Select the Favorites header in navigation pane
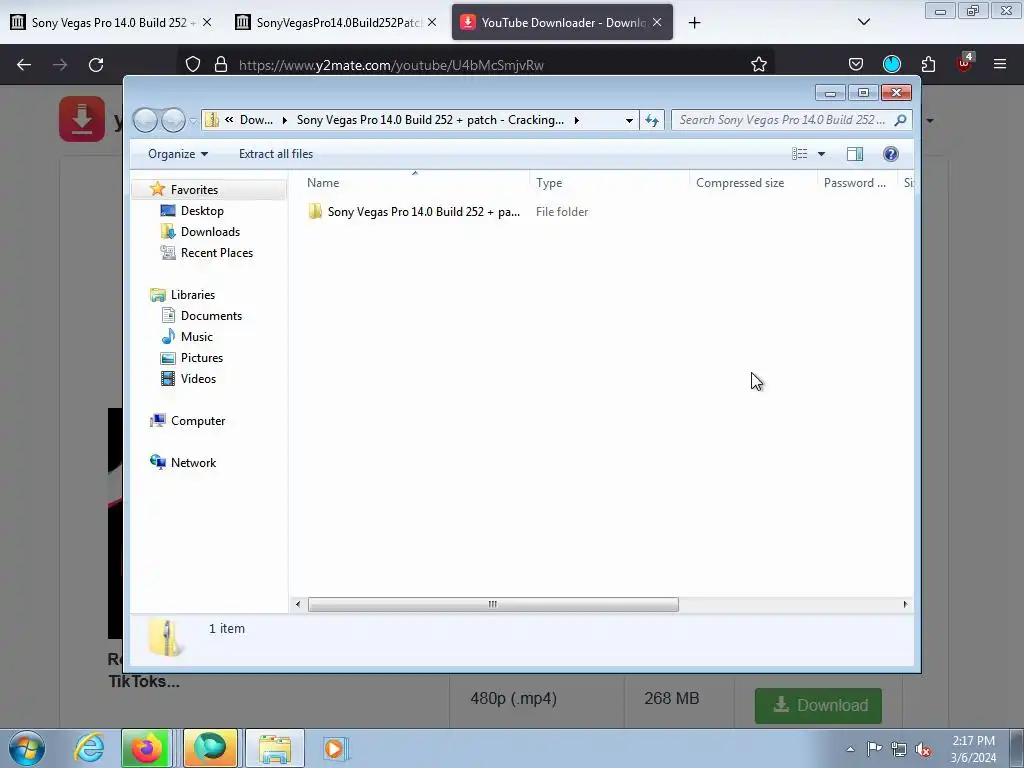Viewport: 1024px width, 768px height. (x=194, y=189)
